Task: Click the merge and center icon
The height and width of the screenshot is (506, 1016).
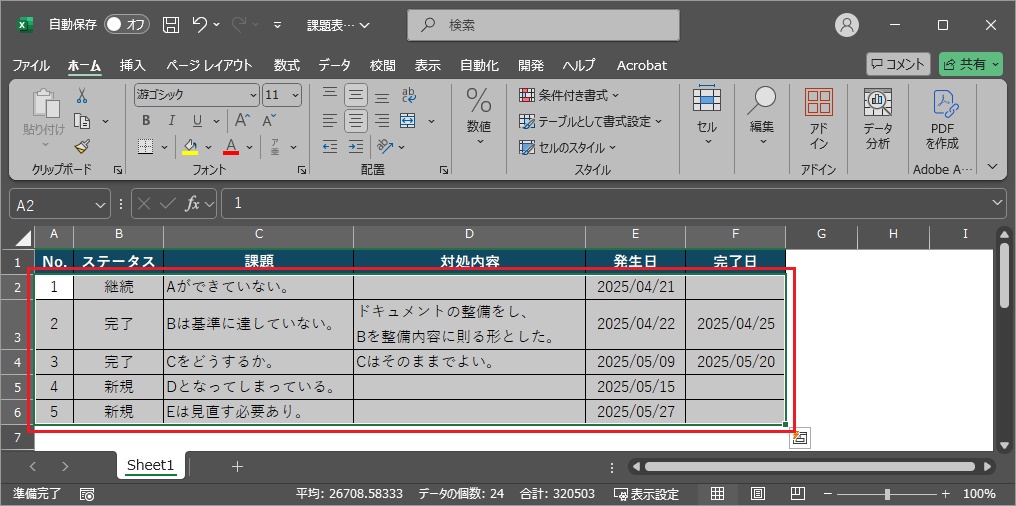Action: 408,121
